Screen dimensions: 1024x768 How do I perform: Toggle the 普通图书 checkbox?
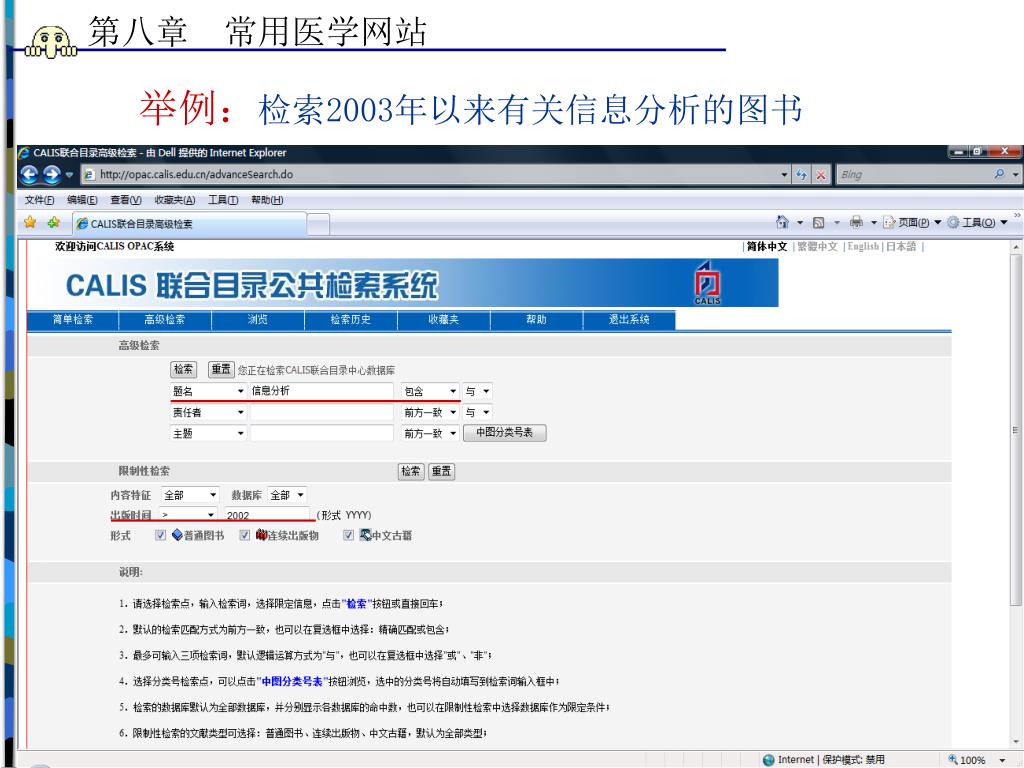[160, 535]
